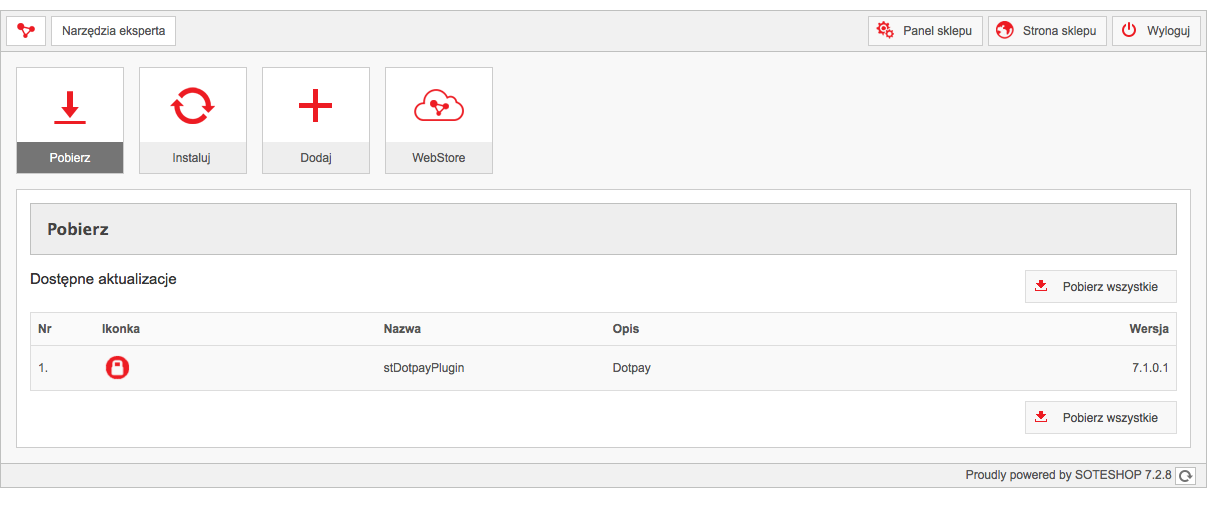Click the Dotpay description cell
1207x518 pixels.
tap(632, 368)
